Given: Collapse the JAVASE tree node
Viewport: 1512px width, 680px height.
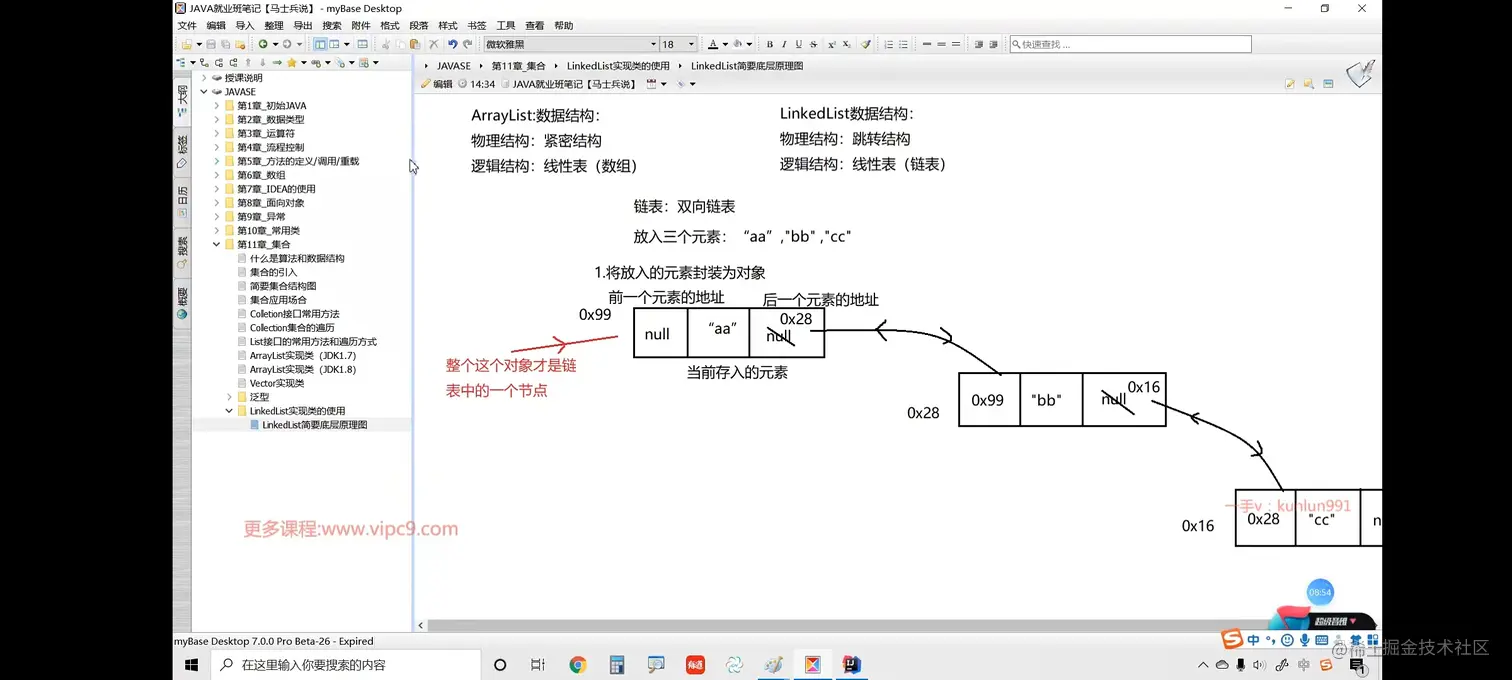Looking at the screenshot, I should tap(204, 91).
